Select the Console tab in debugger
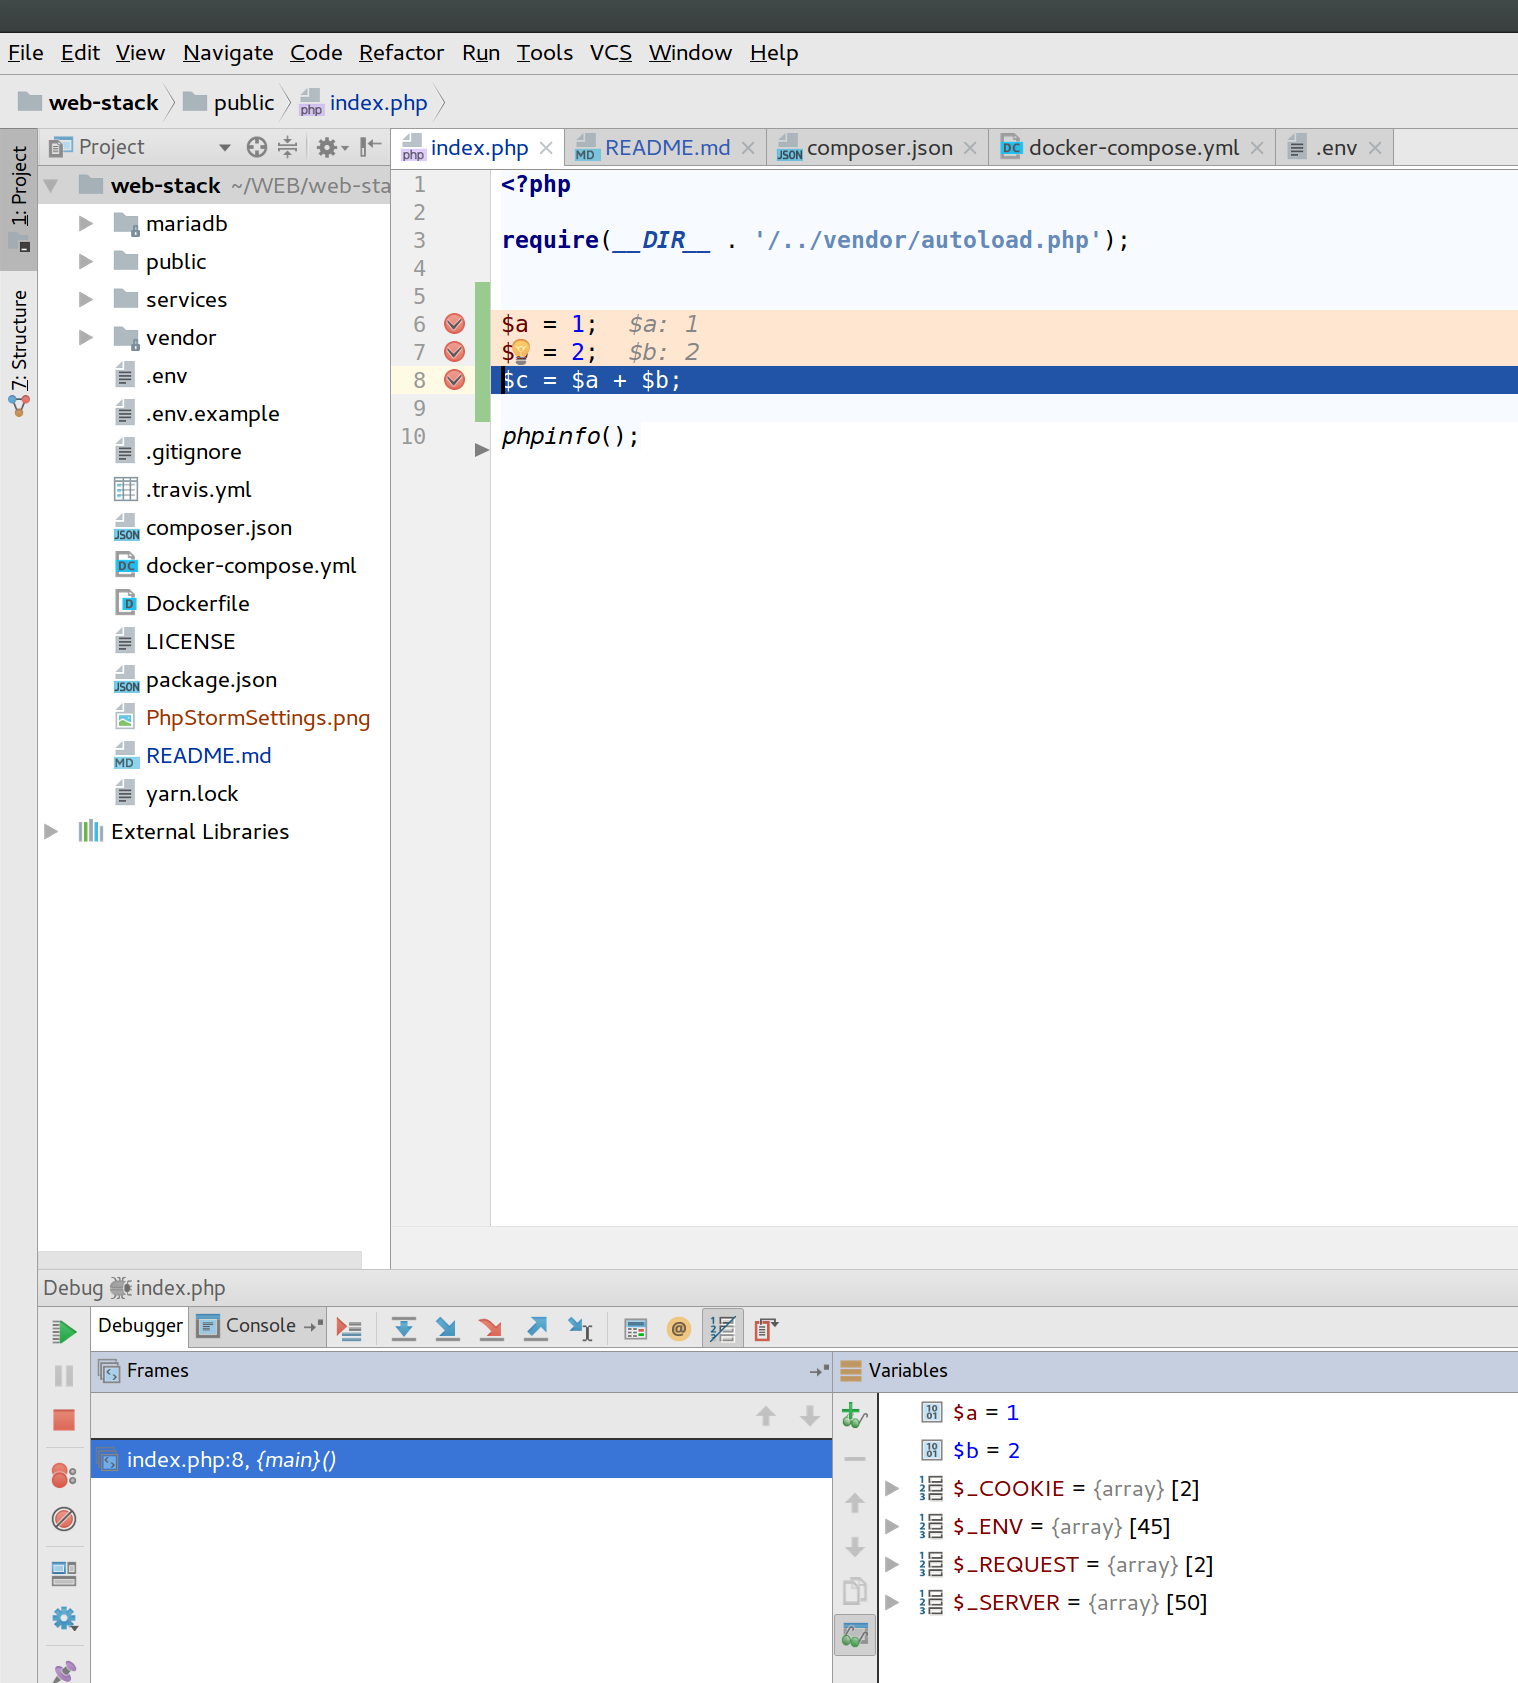 point(258,1326)
